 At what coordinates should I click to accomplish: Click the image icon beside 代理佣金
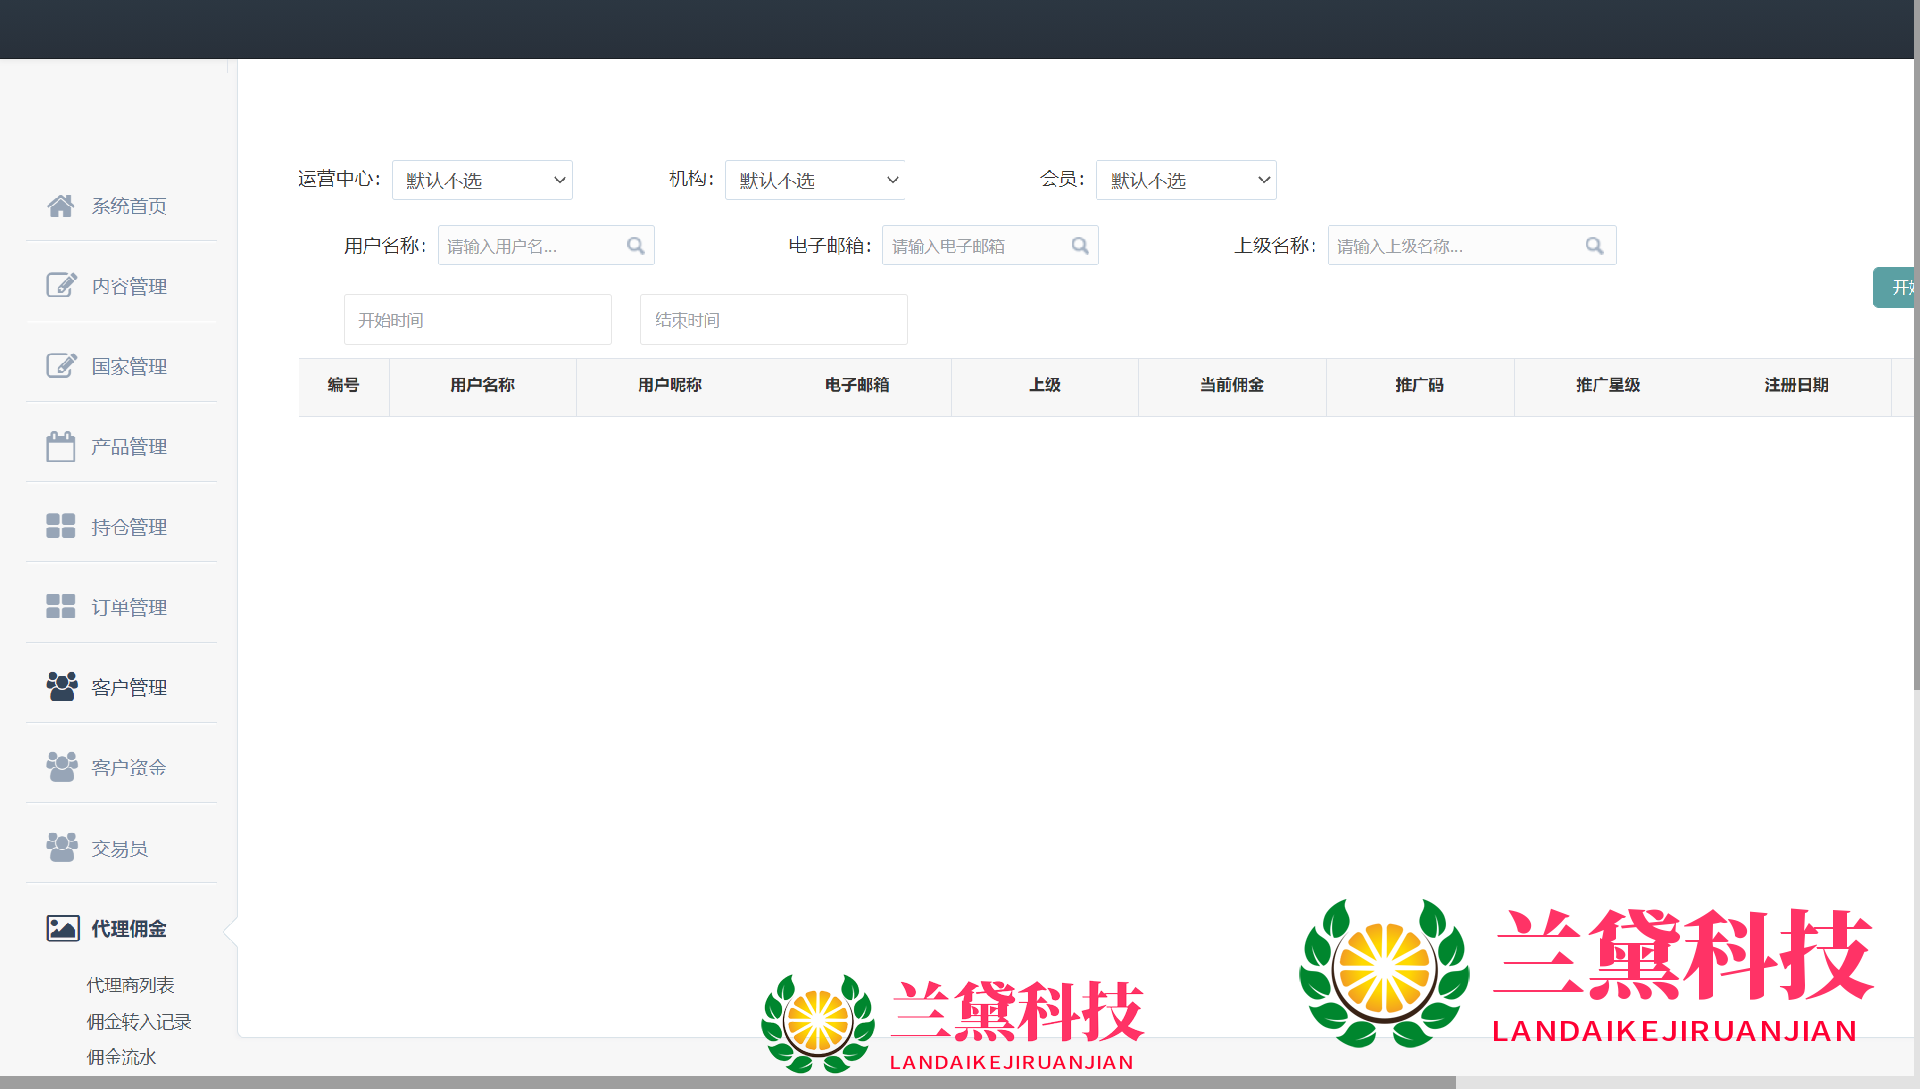tap(62, 928)
